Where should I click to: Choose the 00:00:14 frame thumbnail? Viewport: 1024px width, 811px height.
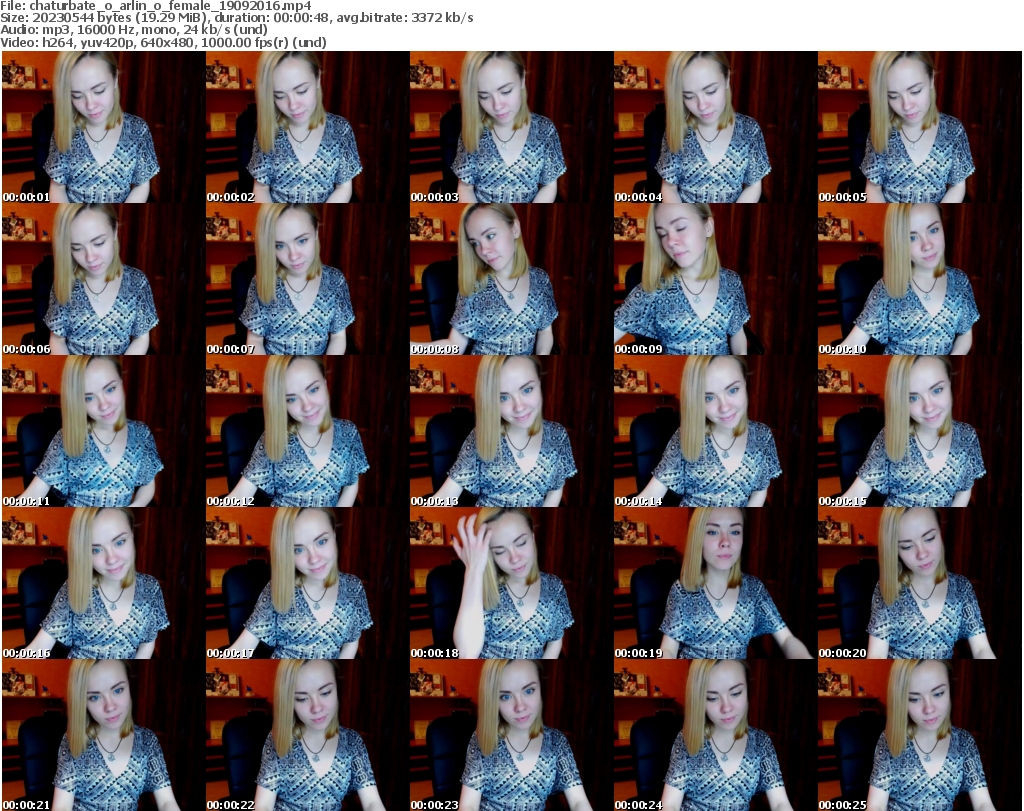coord(715,432)
